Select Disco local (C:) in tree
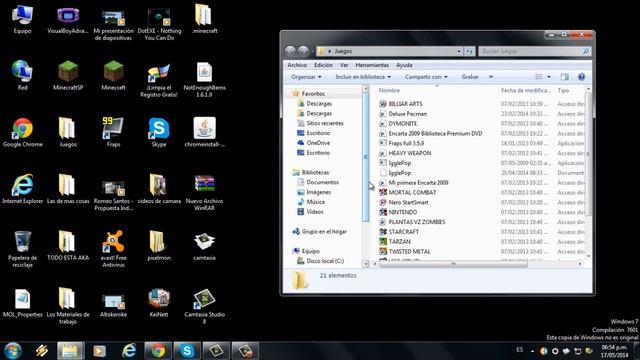Image resolution: width=640 pixels, height=360 pixels. coord(325,261)
